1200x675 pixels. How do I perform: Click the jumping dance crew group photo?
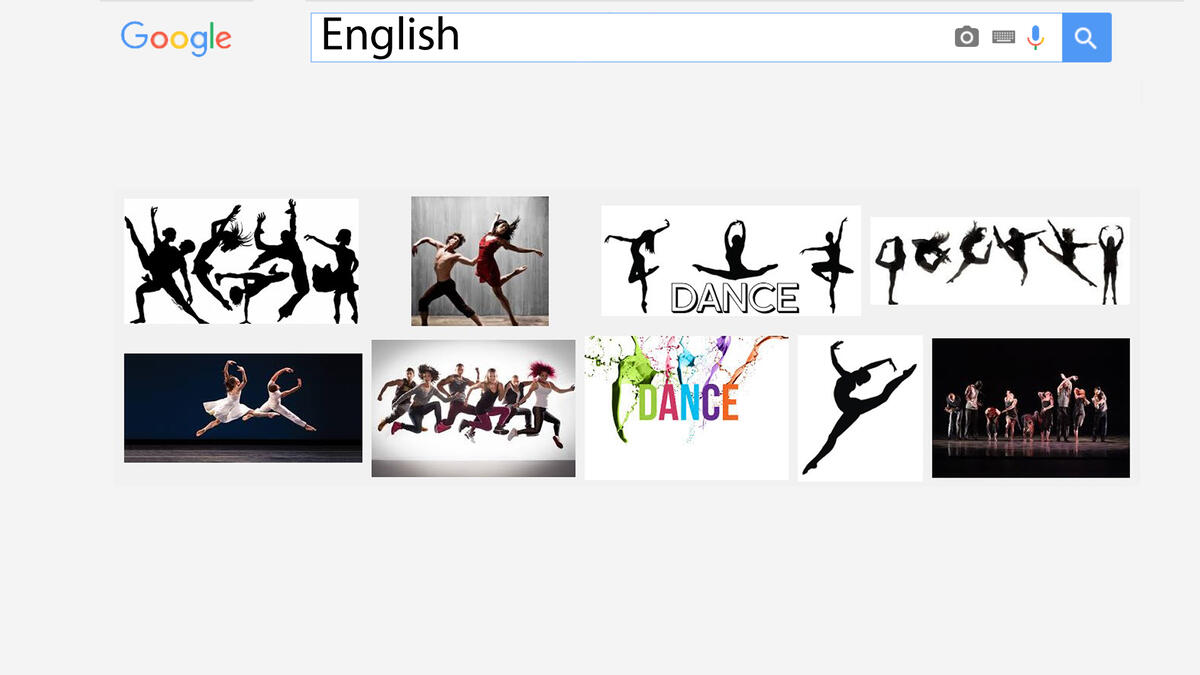click(473, 407)
